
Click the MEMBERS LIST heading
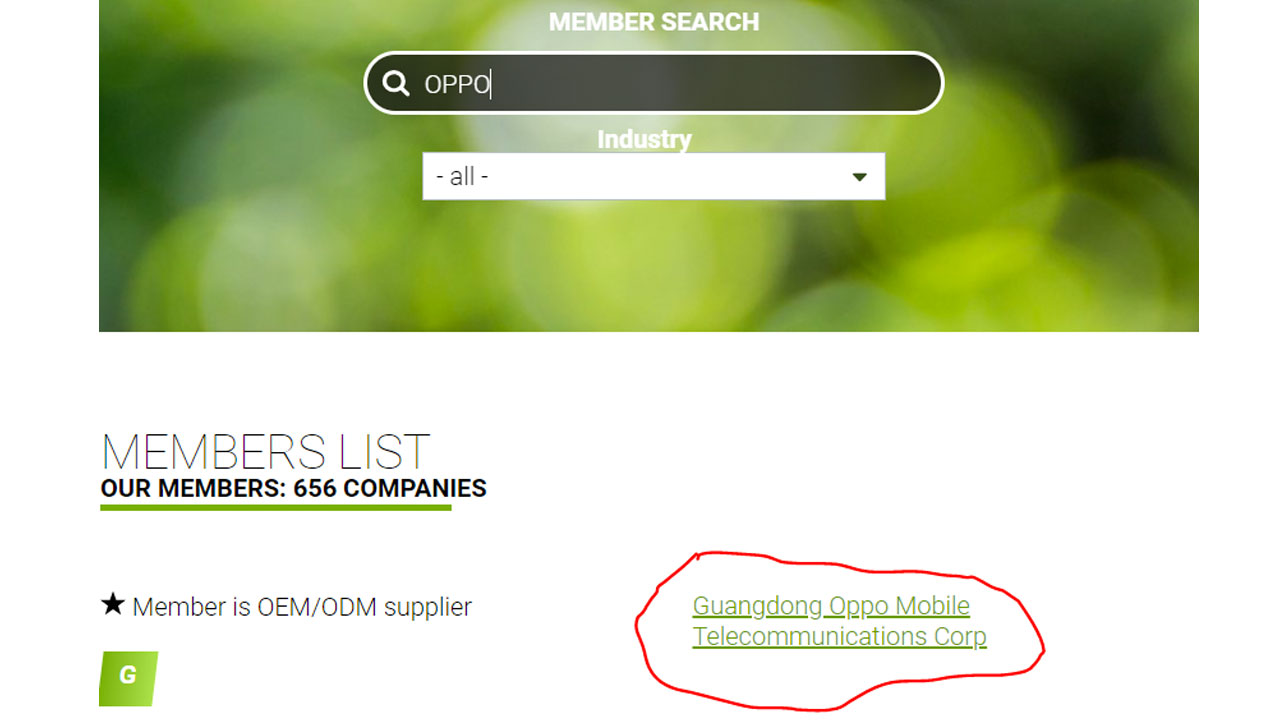[x=265, y=453]
